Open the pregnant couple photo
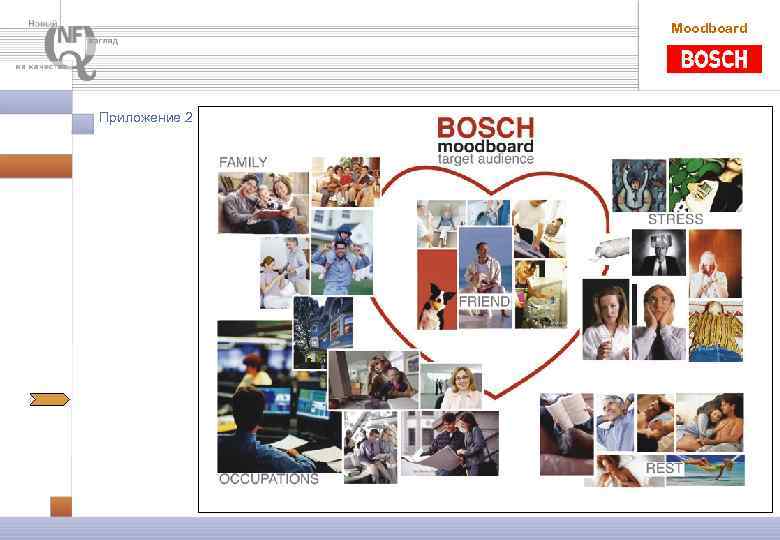Screen dimensions: 780x540 pos(284,272)
